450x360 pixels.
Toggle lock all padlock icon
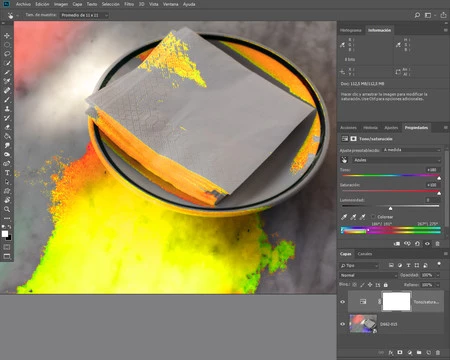(x=386, y=285)
